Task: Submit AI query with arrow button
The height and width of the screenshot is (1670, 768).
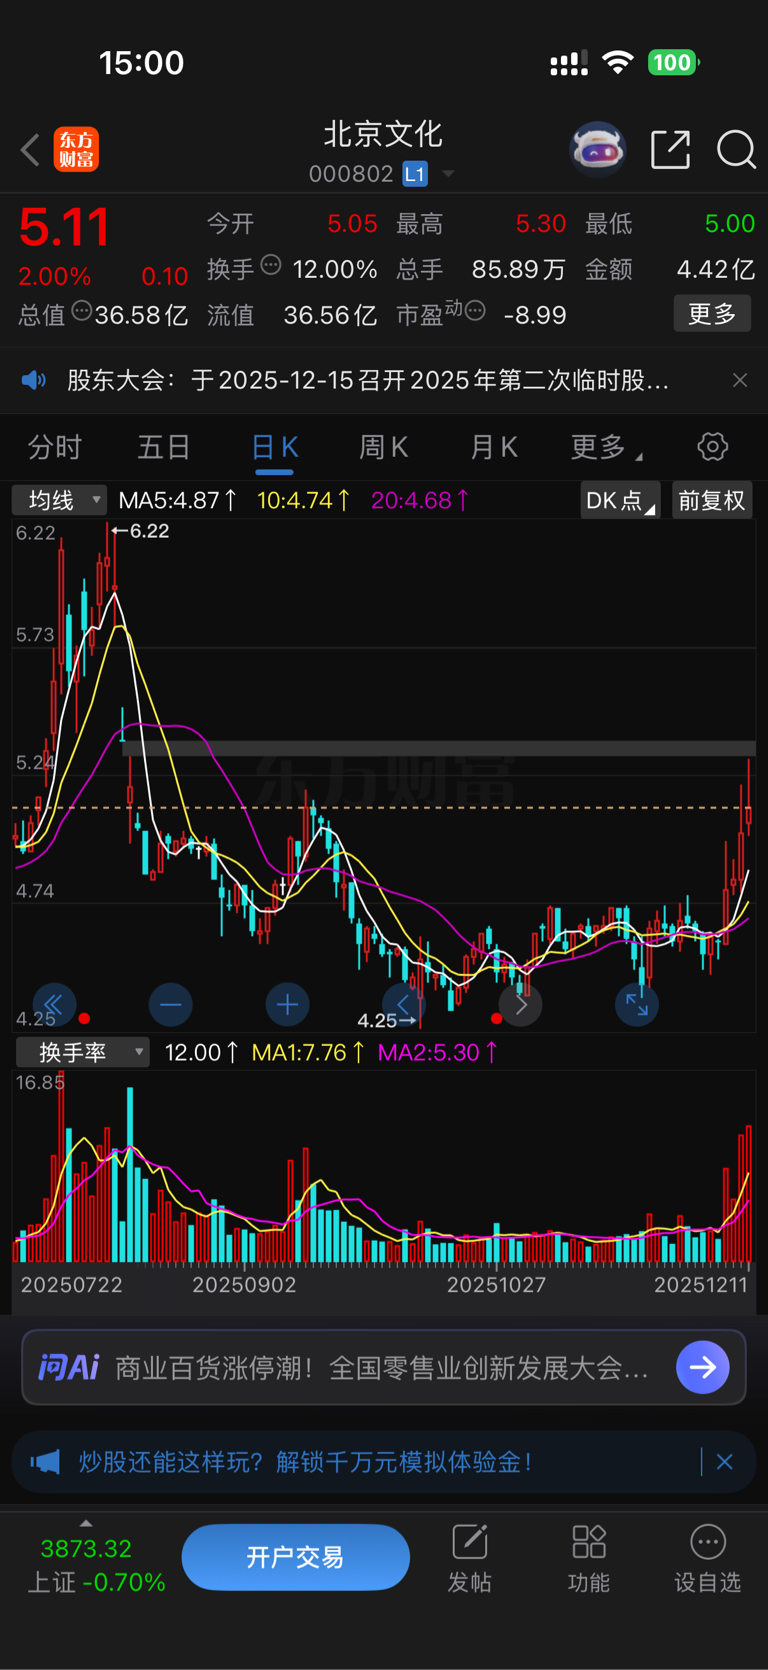Action: coord(703,1367)
